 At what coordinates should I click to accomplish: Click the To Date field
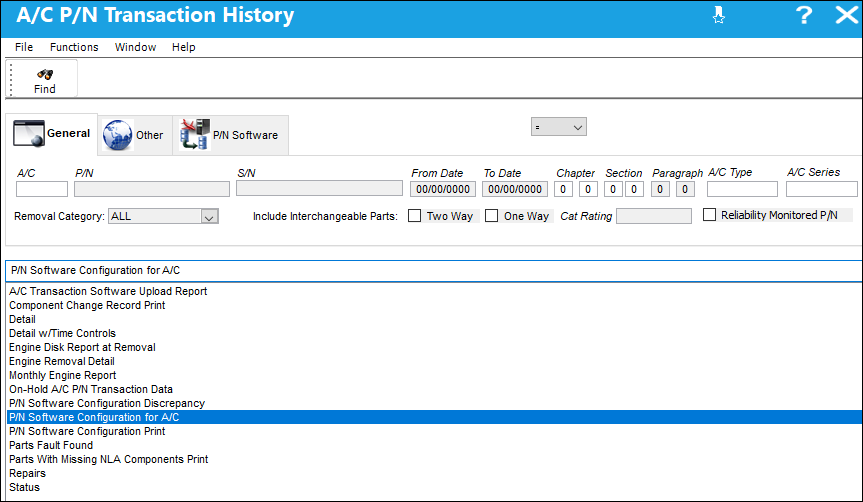tap(515, 189)
